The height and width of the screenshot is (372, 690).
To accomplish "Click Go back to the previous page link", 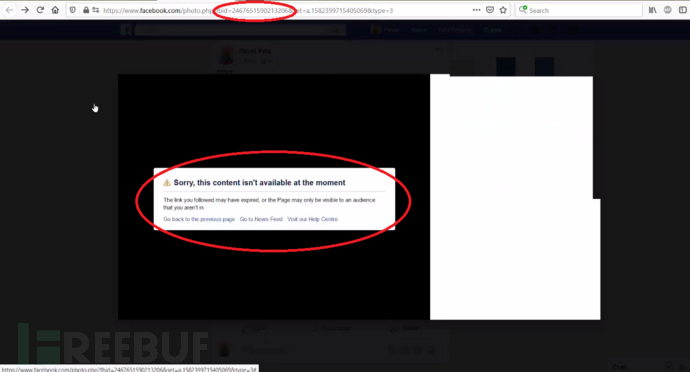I will point(199,219).
